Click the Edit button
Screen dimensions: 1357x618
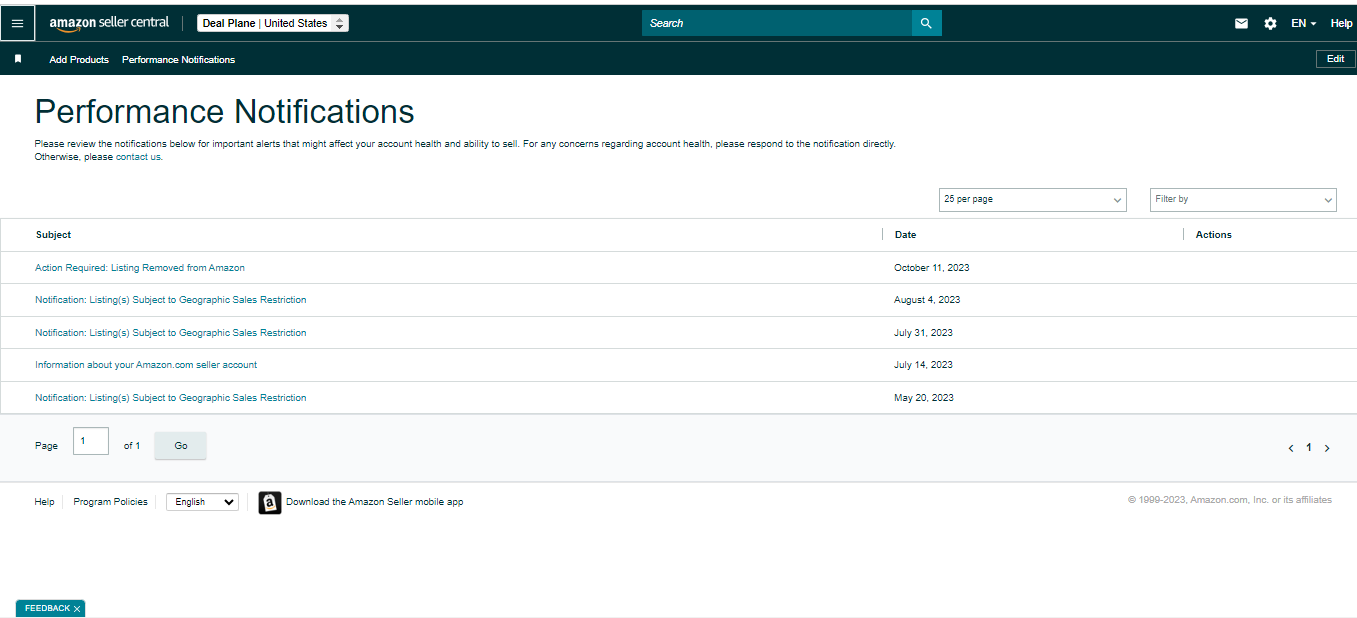(x=1335, y=59)
